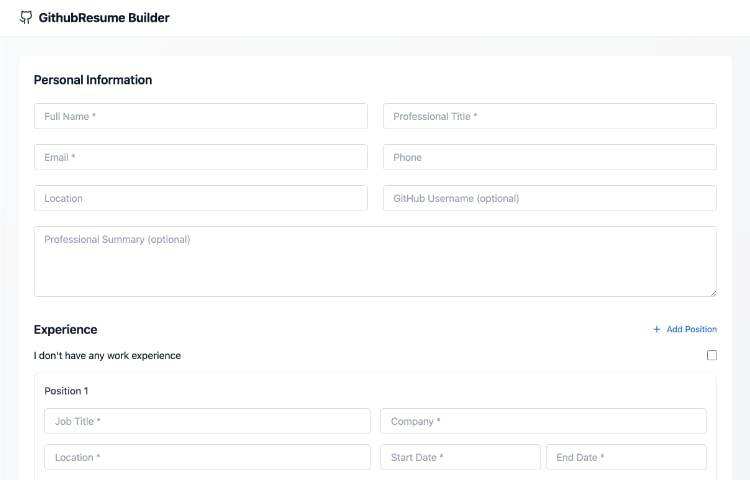
Task: Select Position 1 Location field
Action: click(x=207, y=457)
